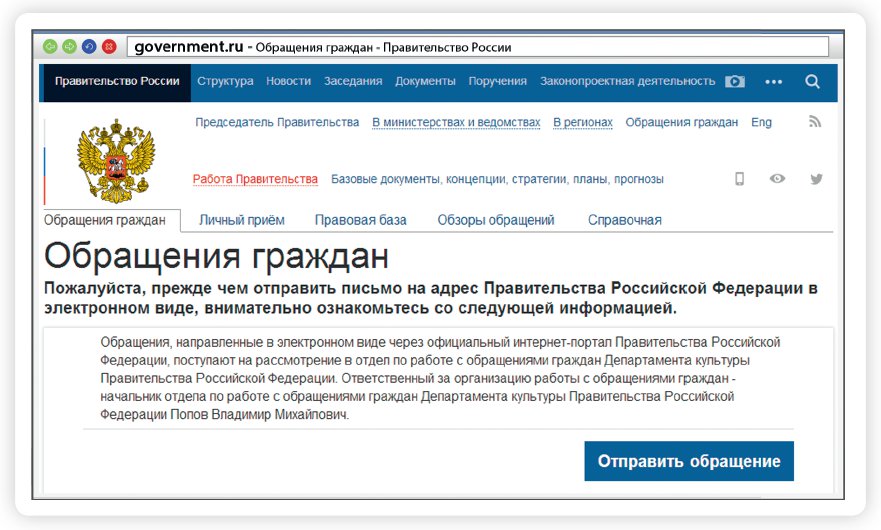The image size is (881, 530).
Task: Click the browser back arrow button
Action: point(50,47)
